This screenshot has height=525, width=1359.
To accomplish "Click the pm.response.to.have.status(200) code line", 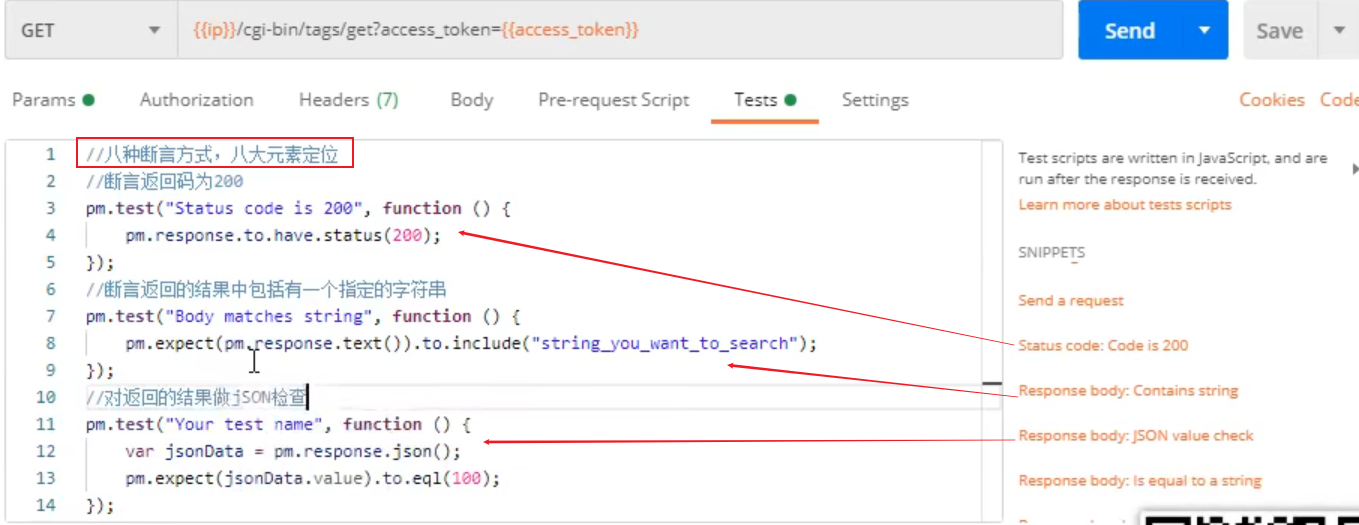I will [x=283, y=235].
